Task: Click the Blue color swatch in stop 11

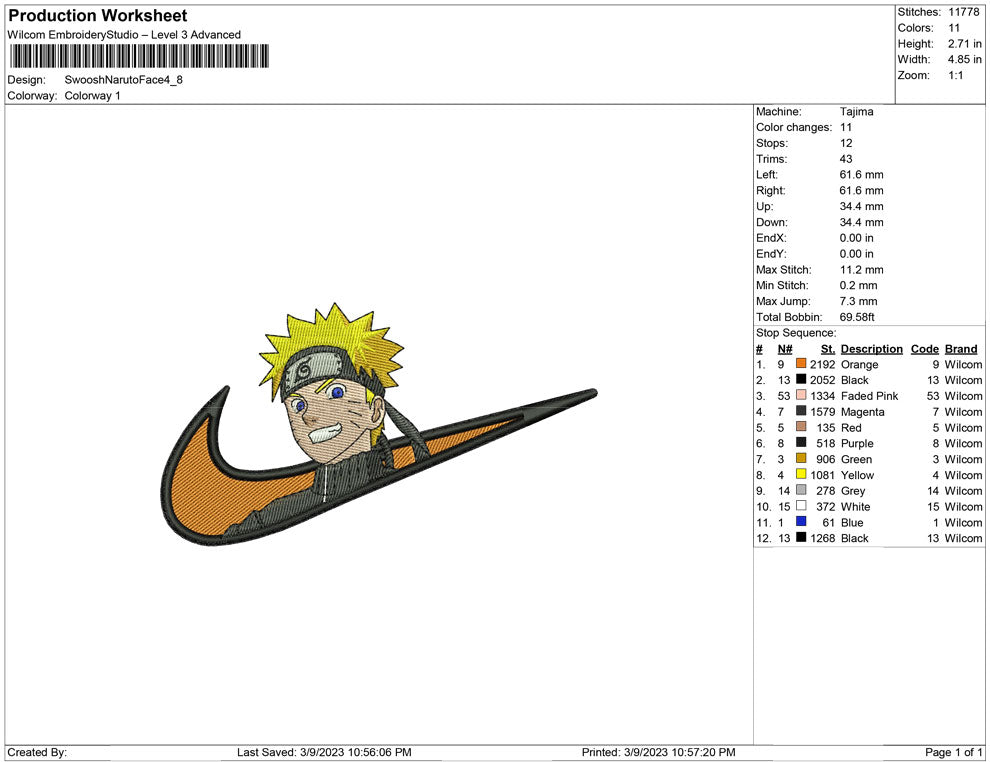Action: [801, 521]
